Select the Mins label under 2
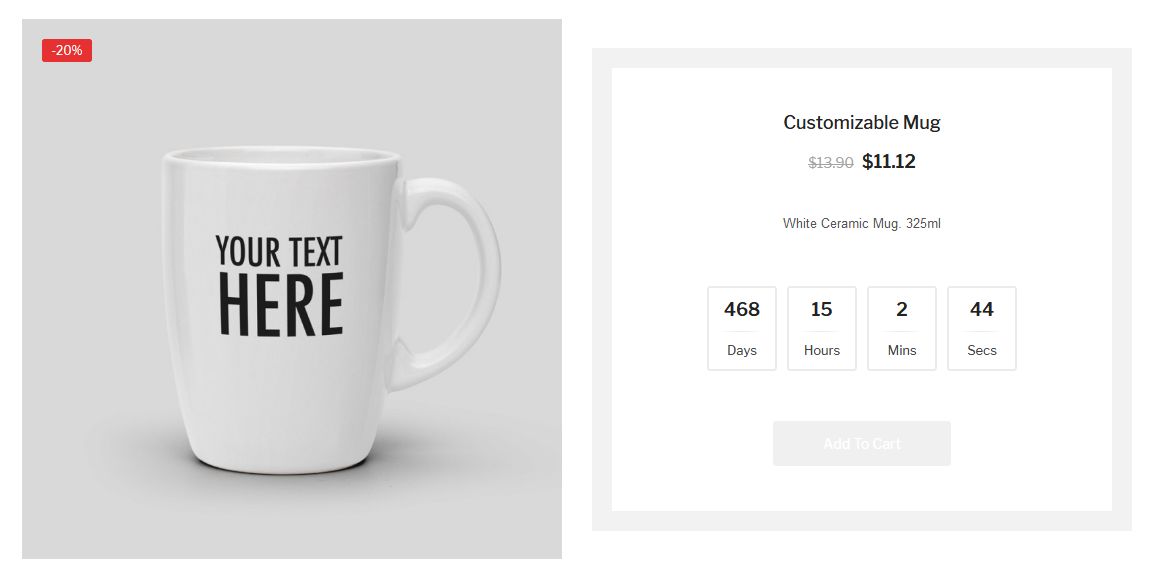Screen dimensions: 1155x579 coord(901,350)
